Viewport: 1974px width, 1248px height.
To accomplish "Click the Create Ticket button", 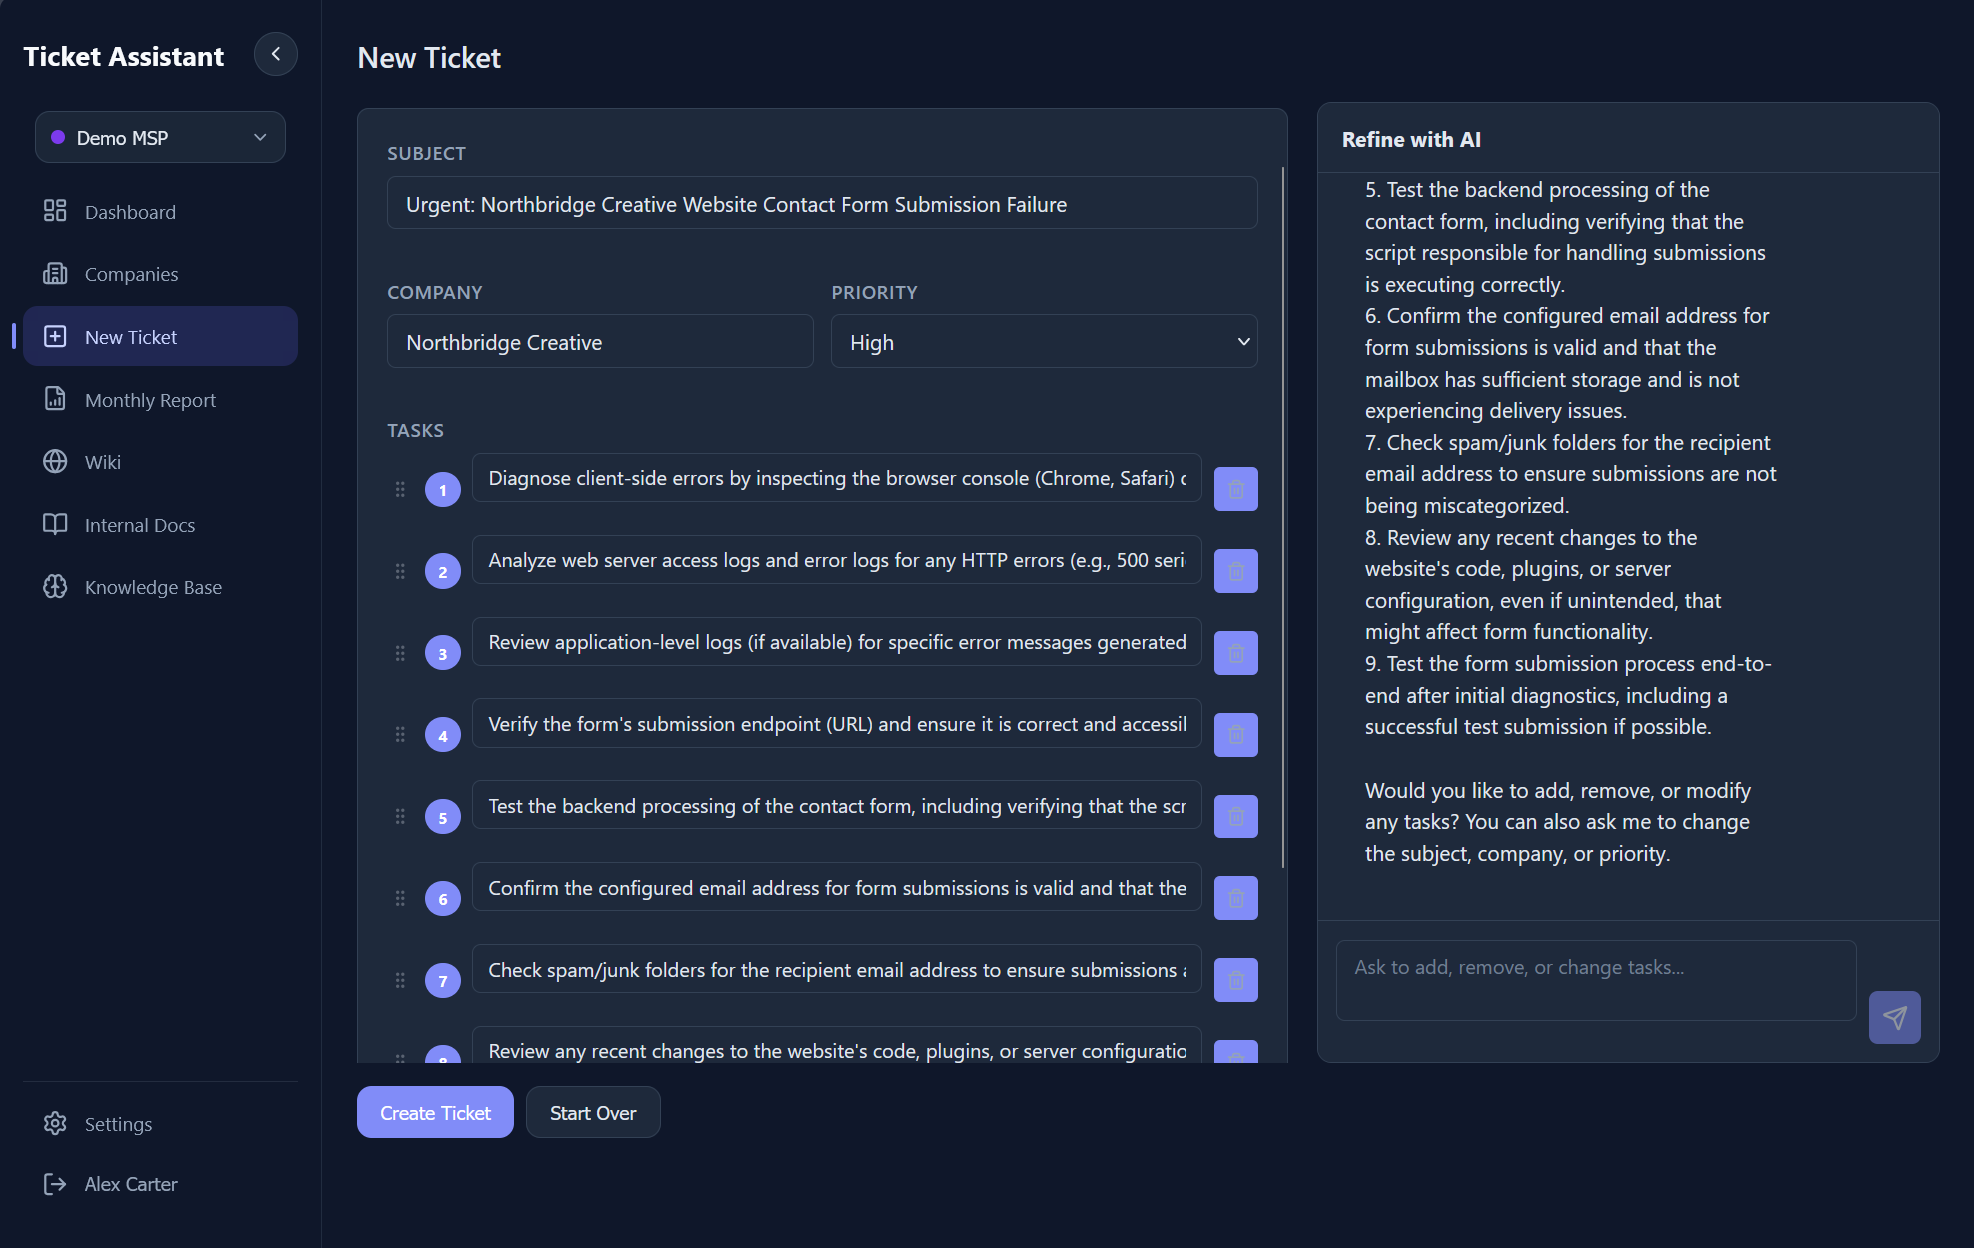I will click(435, 1112).
